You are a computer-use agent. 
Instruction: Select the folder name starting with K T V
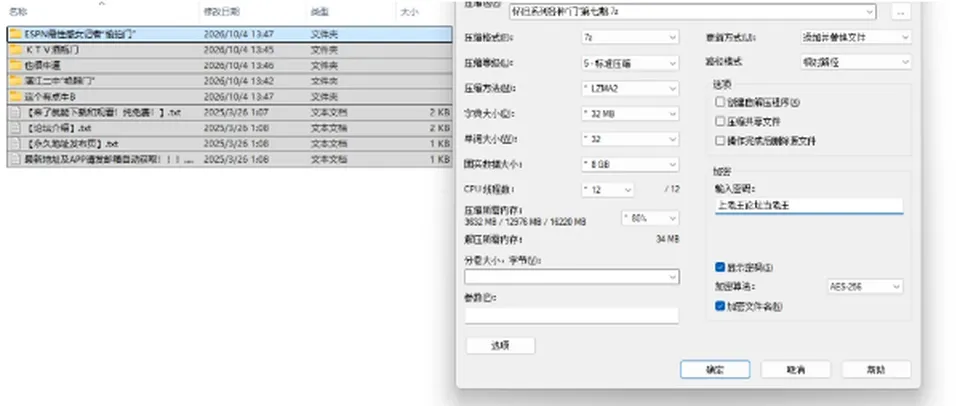coord(52,50)
